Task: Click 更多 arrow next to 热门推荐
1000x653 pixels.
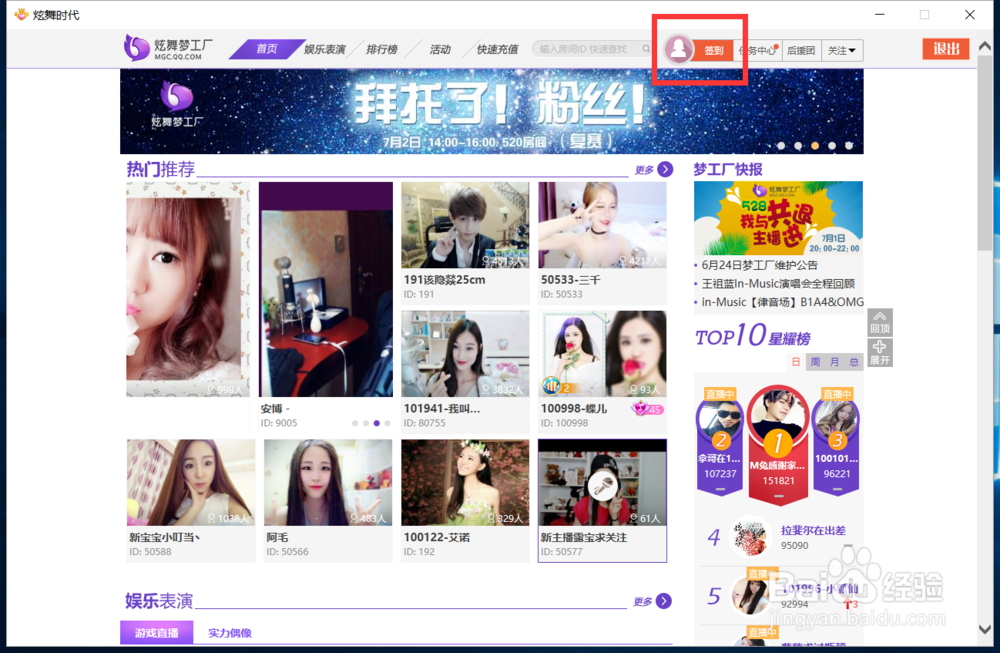Action: coord(665,169)
